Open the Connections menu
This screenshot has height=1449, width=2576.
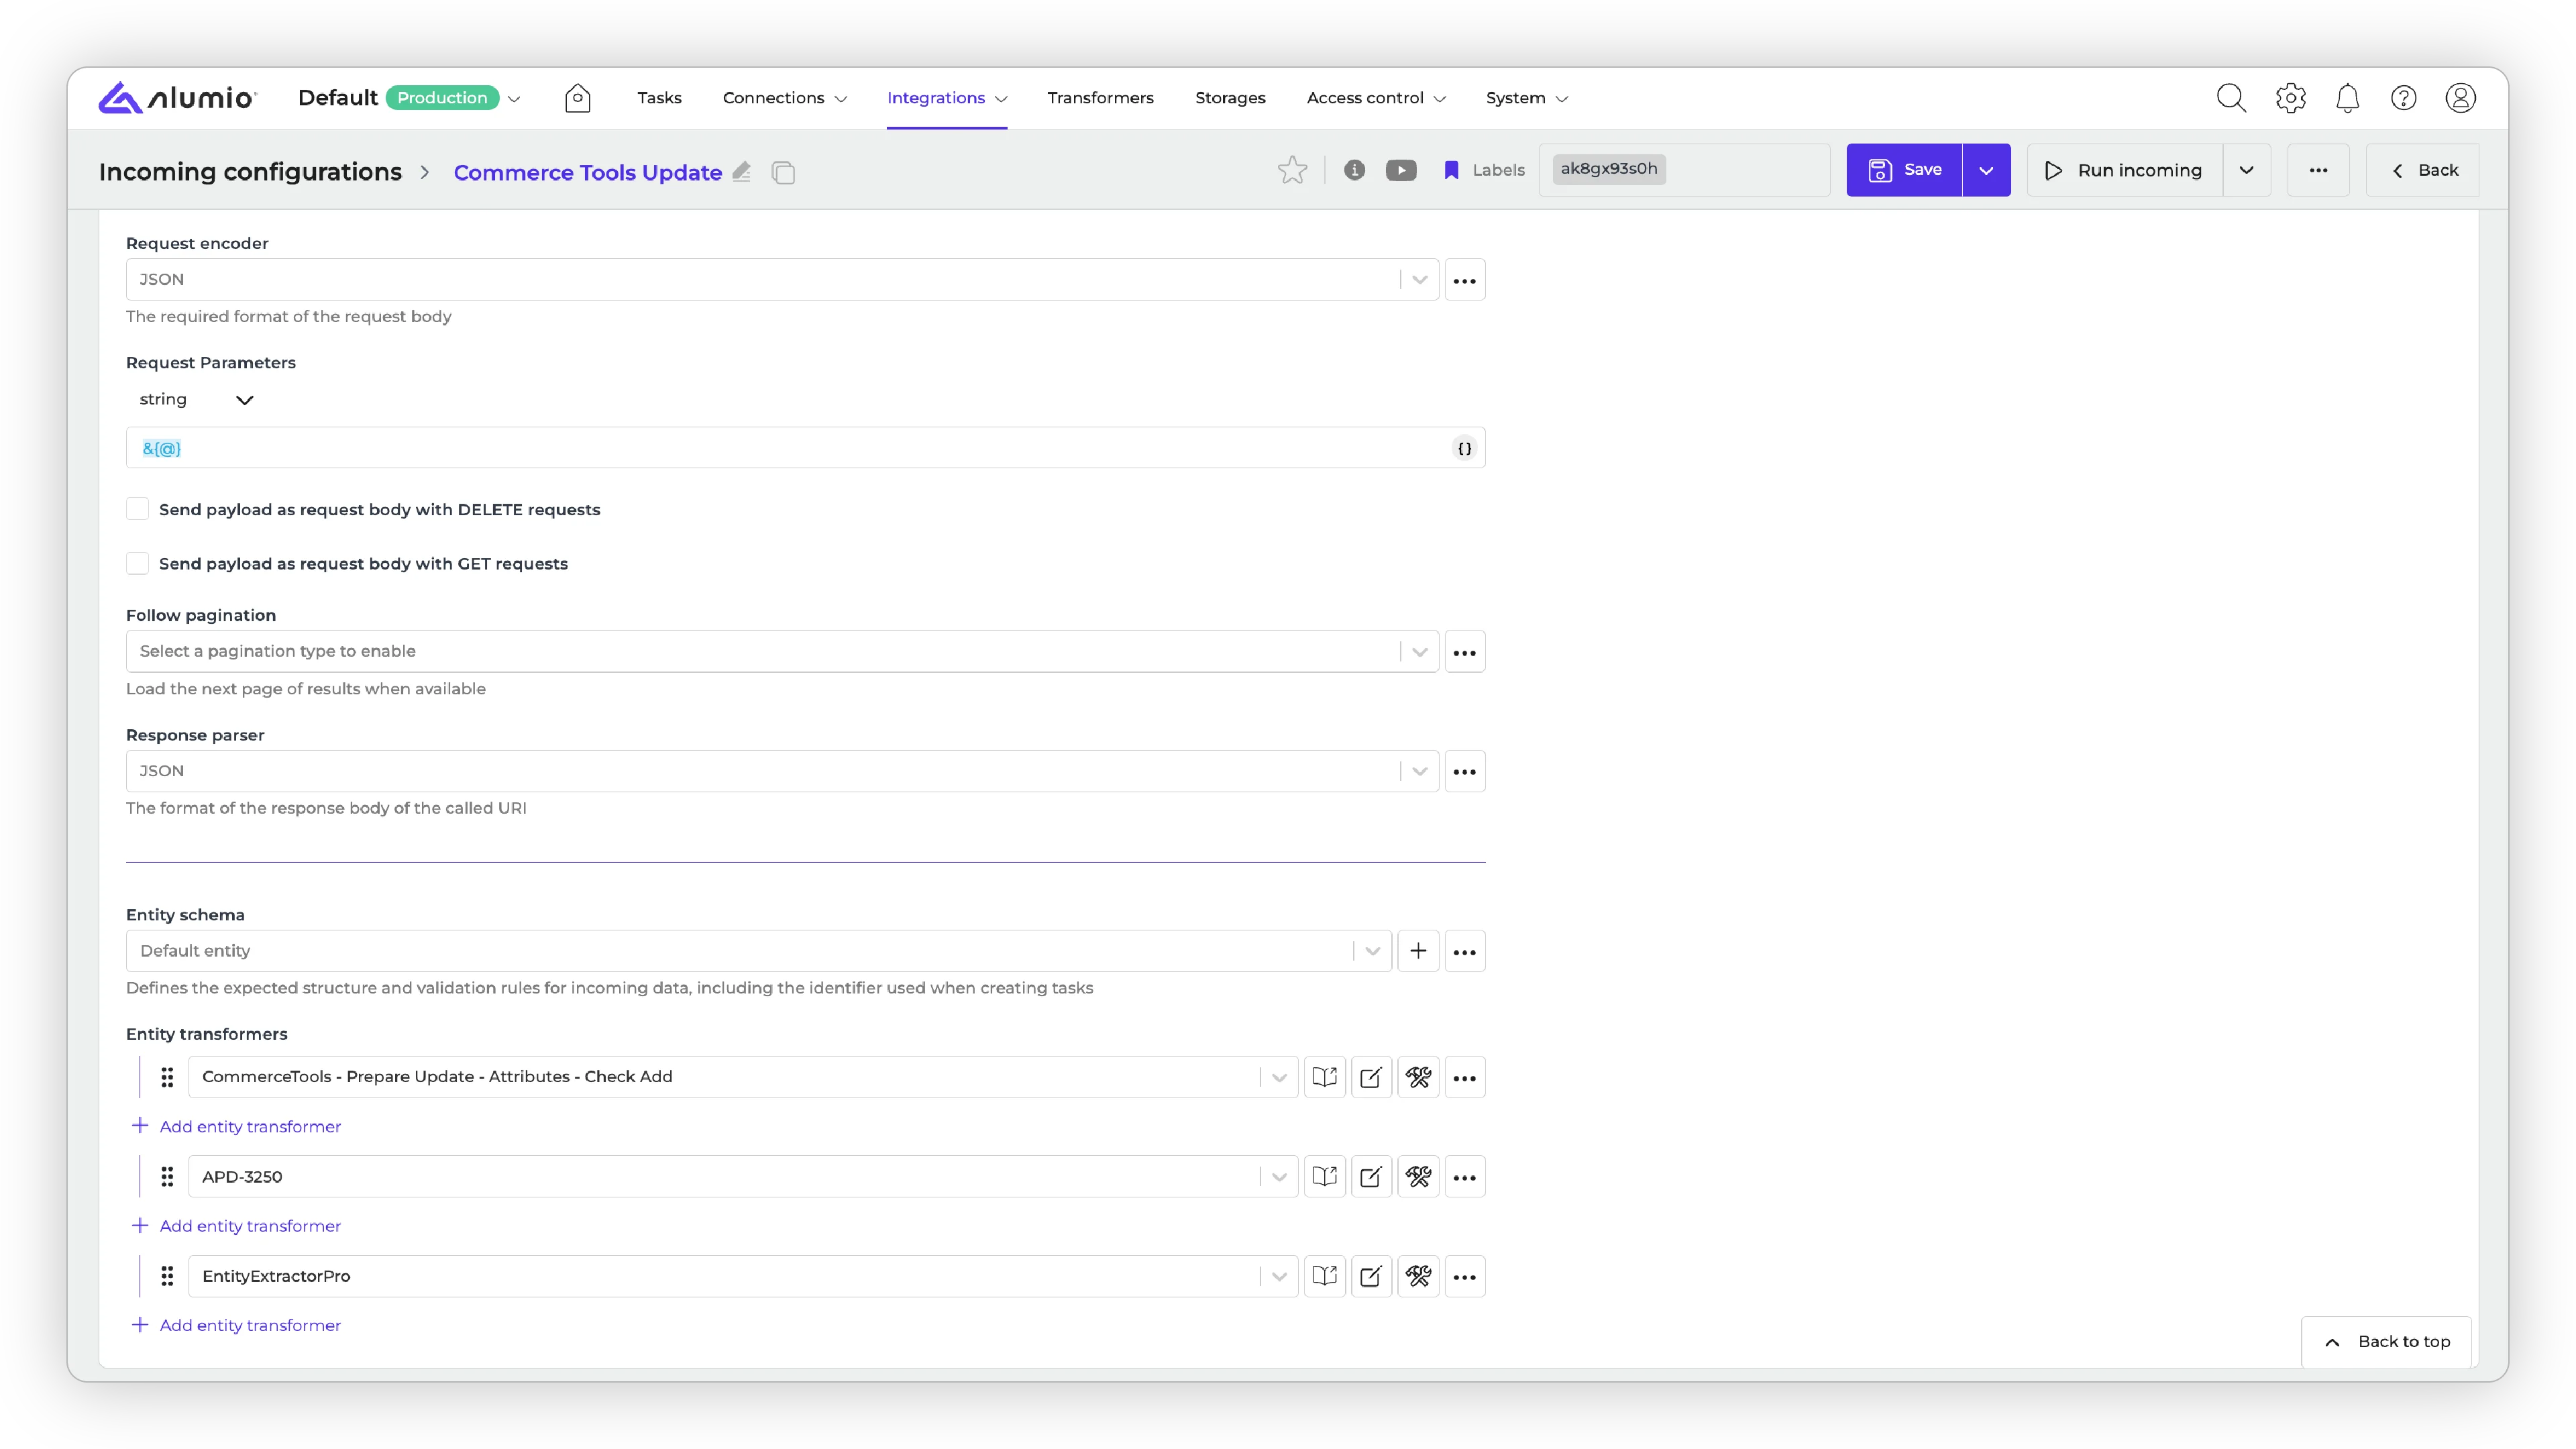click(785, 97)
